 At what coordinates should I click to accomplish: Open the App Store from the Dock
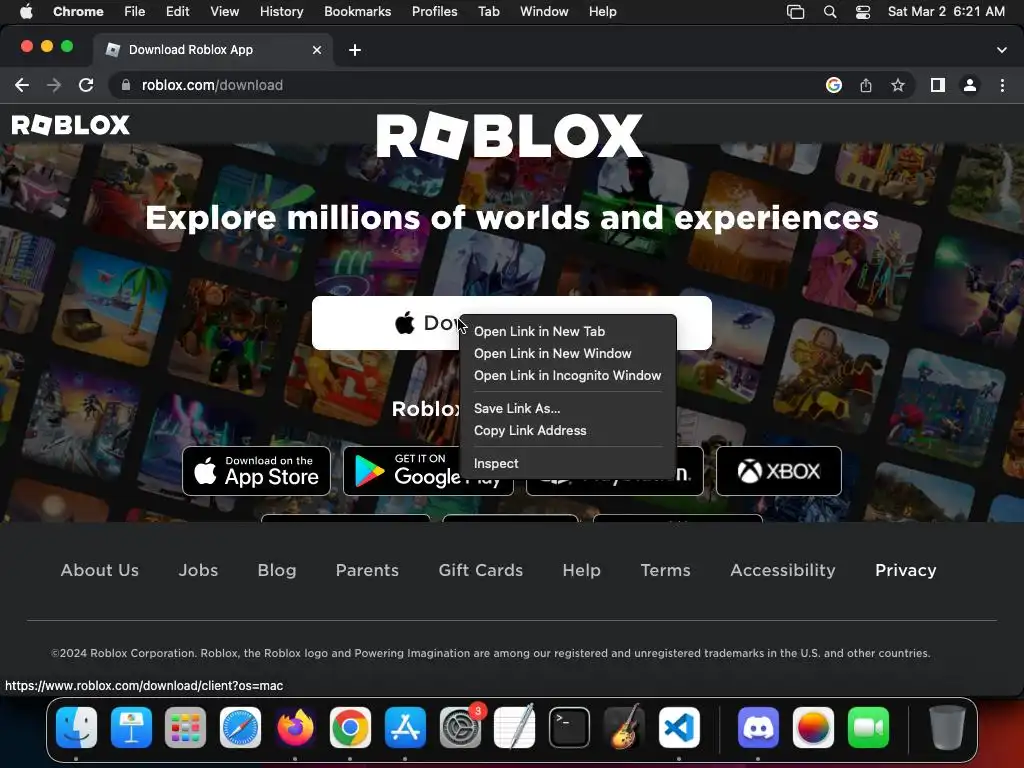405,728
